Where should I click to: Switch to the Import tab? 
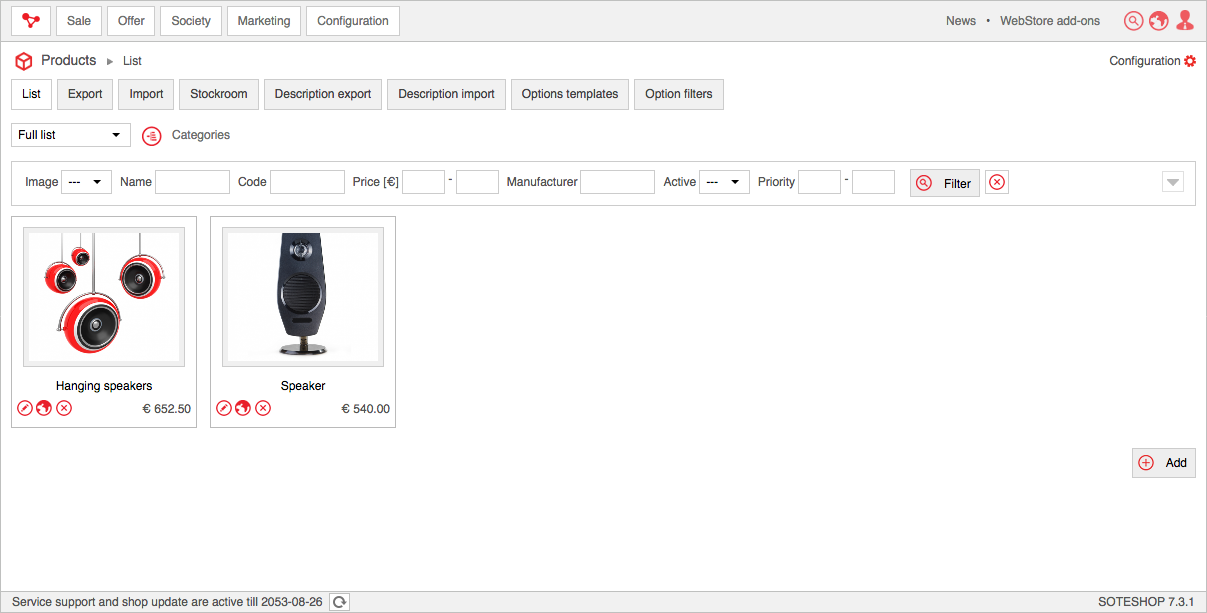[x=146, y=94]
